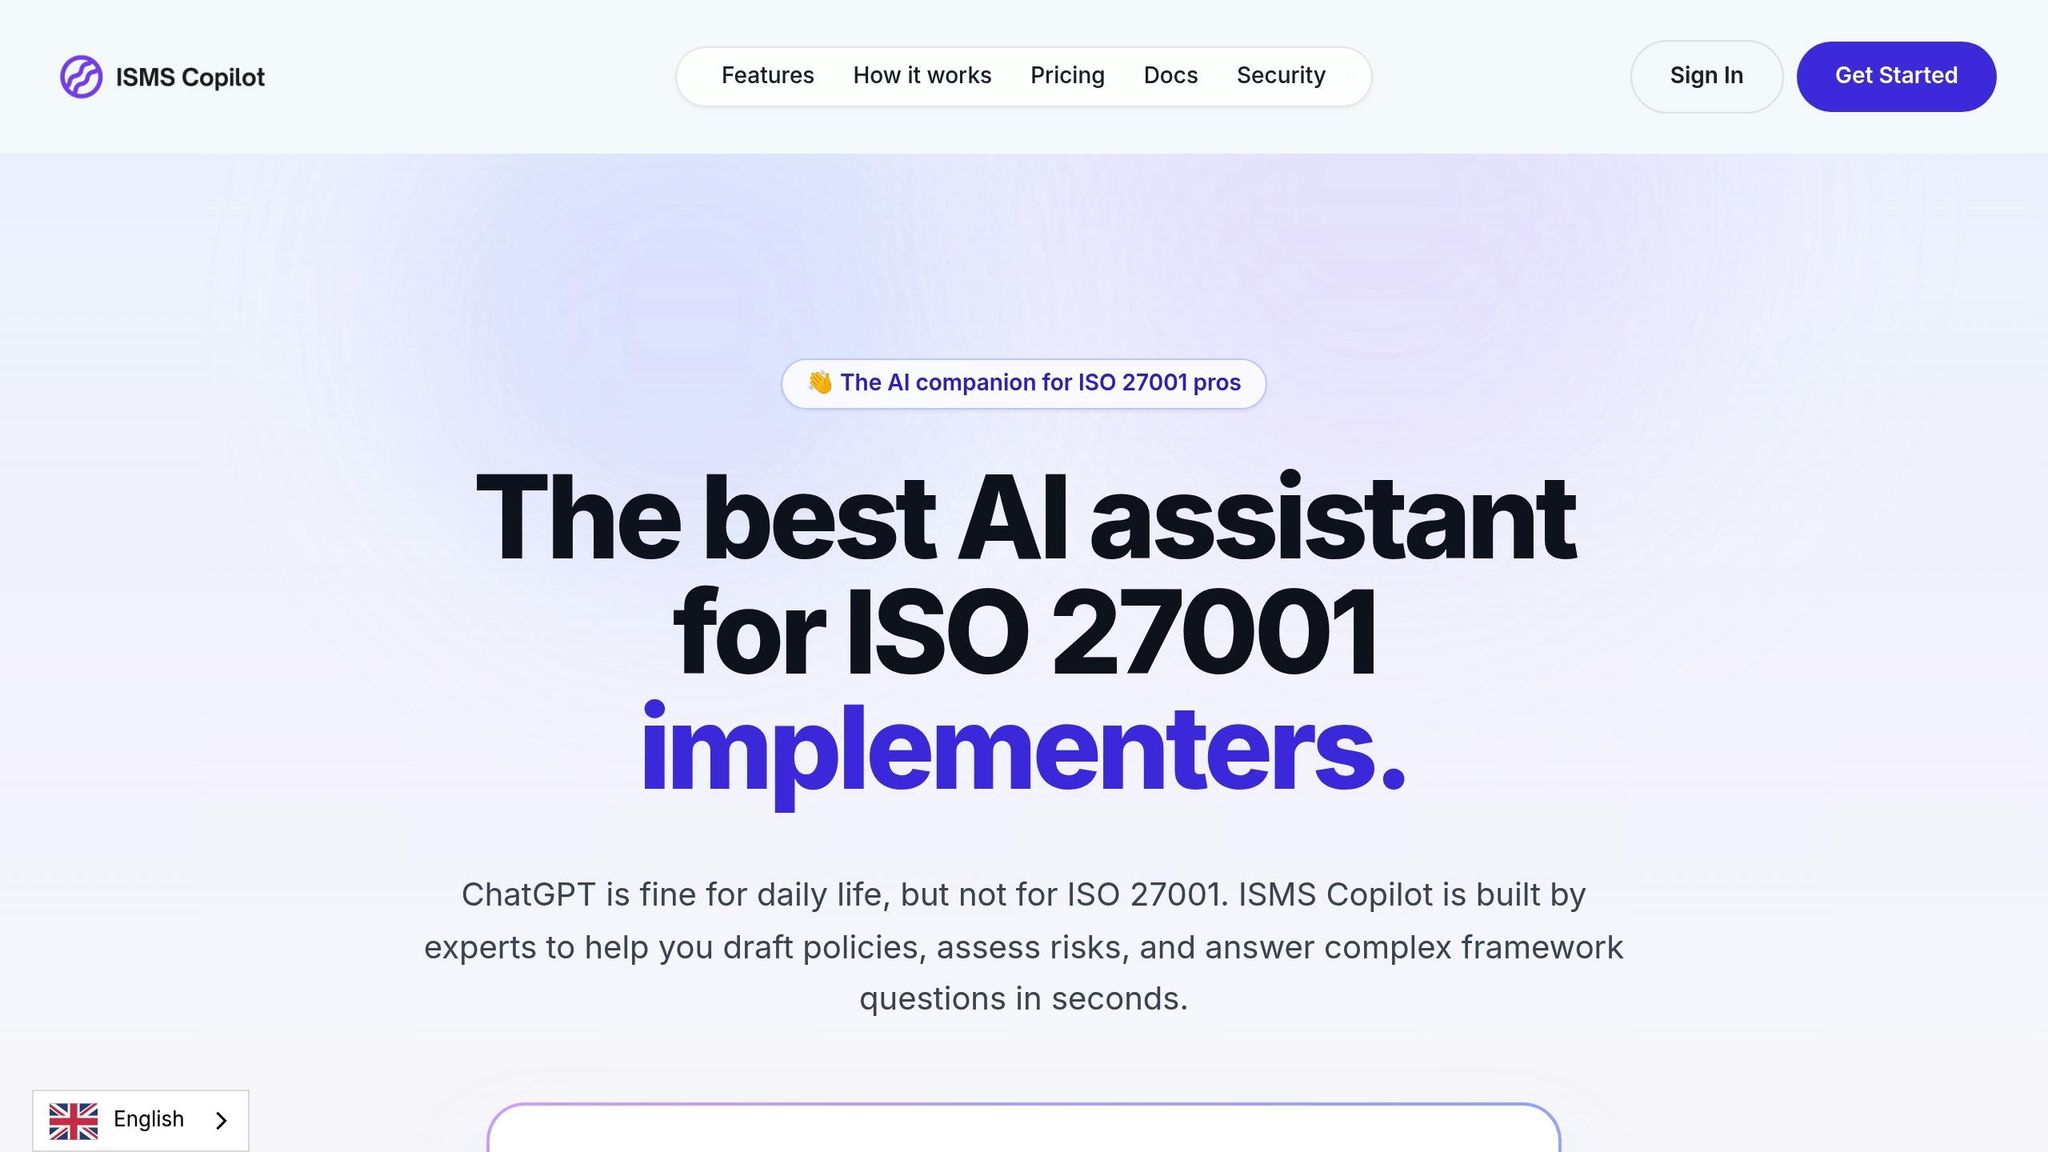Navigate to Docs

pos(1170,76)
